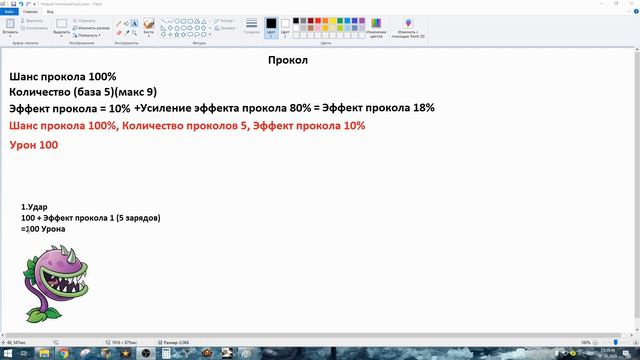Click the text '1.Удар' on canvas
Screen dimensions: 640x360
point(34,207)
